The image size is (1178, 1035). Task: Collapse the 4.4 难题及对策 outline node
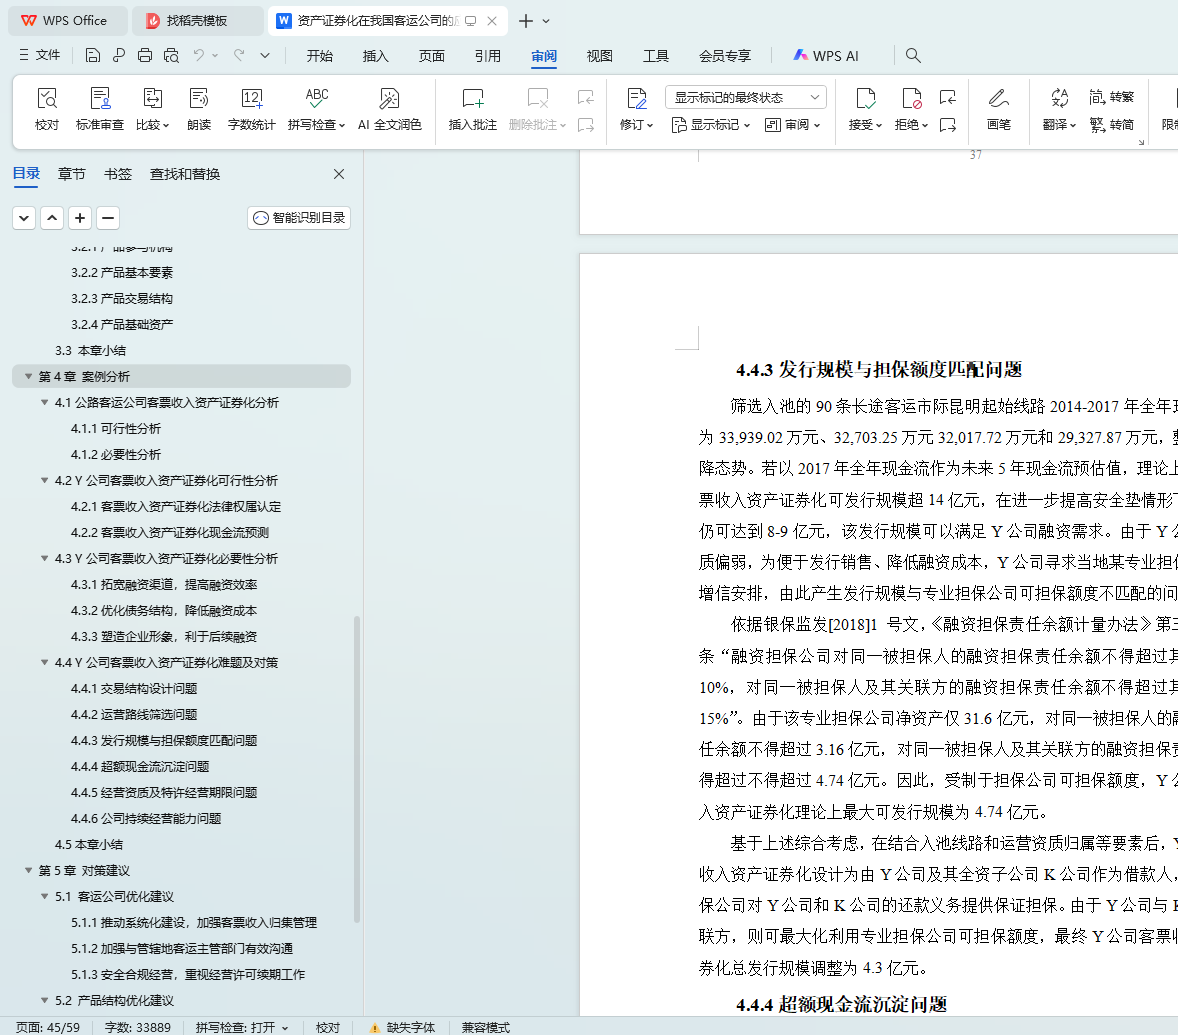[44, 662]
